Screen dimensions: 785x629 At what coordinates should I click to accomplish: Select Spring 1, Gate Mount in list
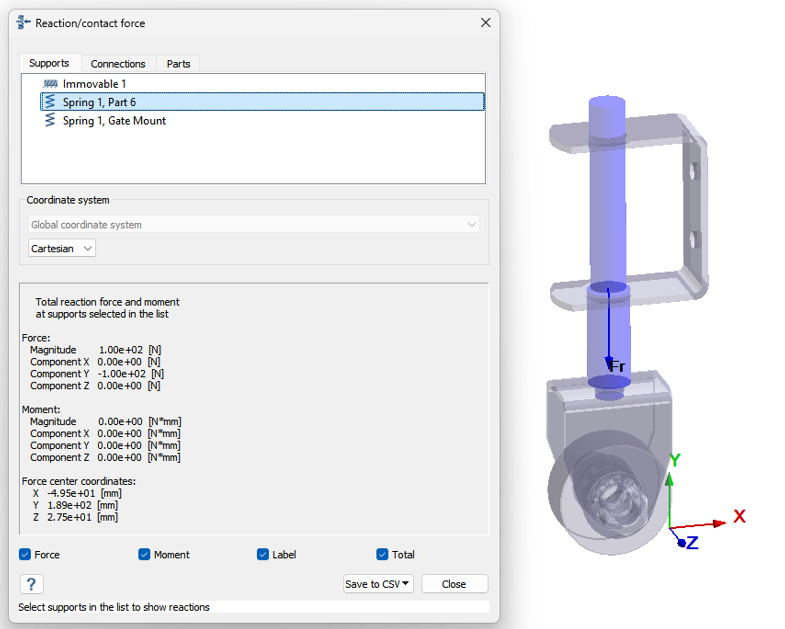(114, 121)
